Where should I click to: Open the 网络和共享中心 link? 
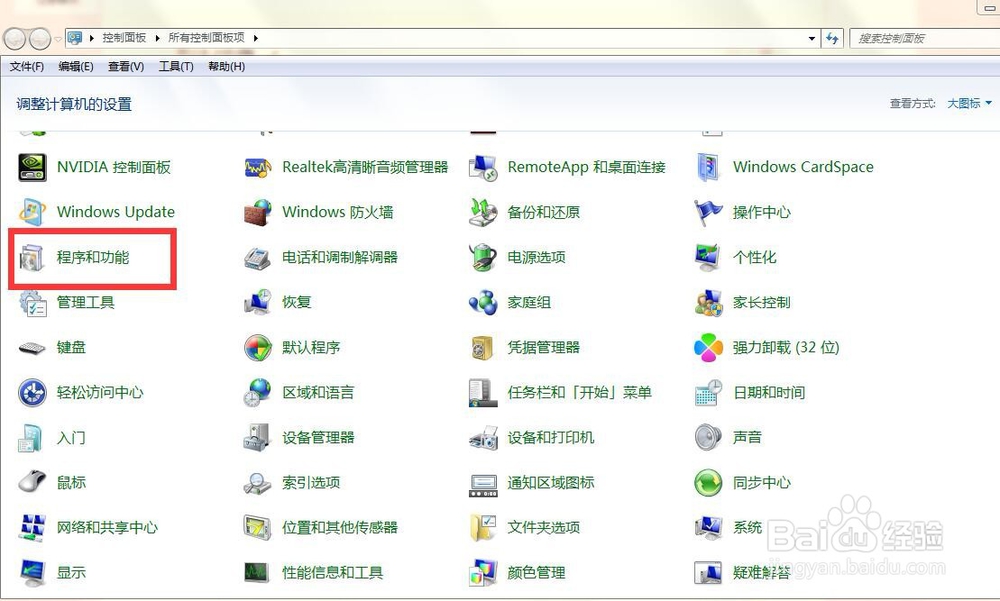click(x=107, y=528)
